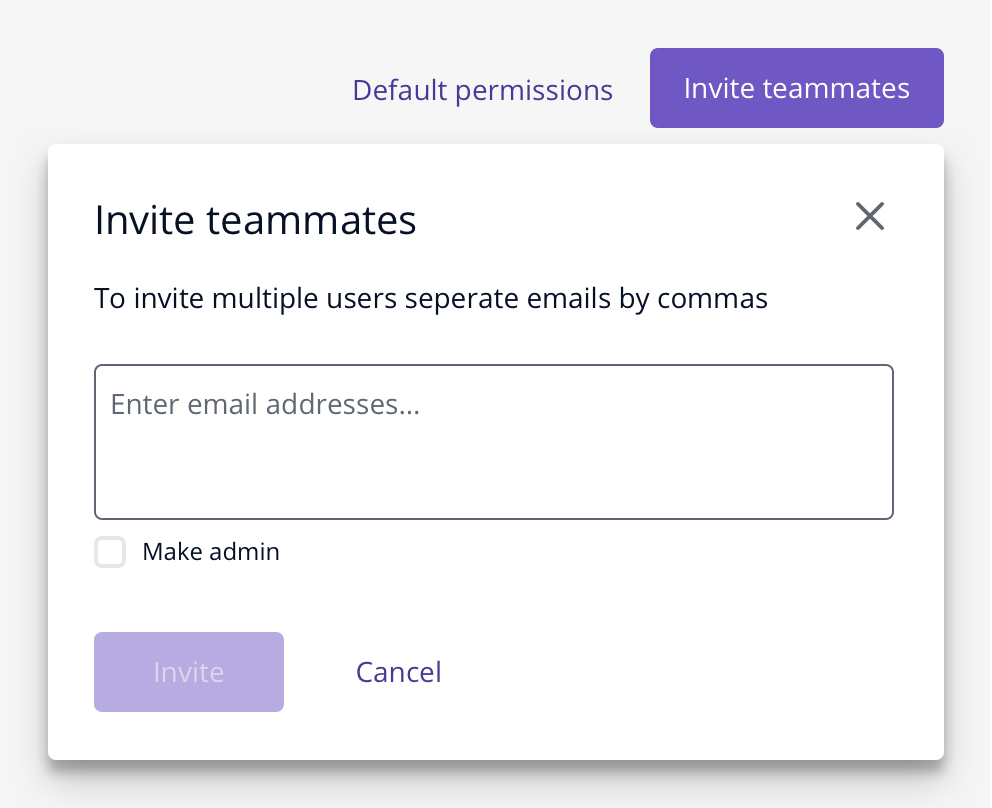Open the Default permissions page
The width and height of the screenshot is (992, 808).
483,90
